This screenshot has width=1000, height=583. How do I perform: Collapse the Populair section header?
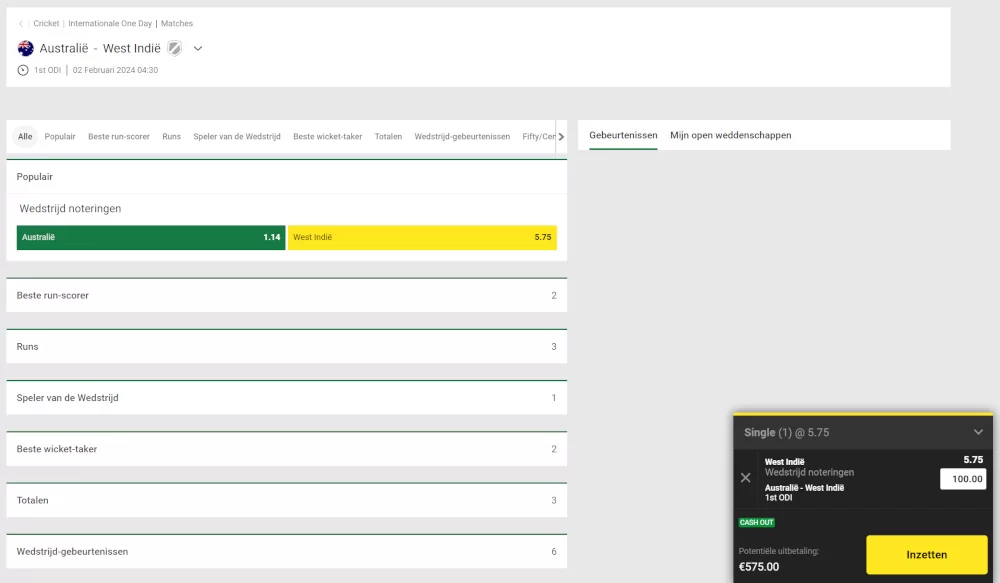(286, 177)
